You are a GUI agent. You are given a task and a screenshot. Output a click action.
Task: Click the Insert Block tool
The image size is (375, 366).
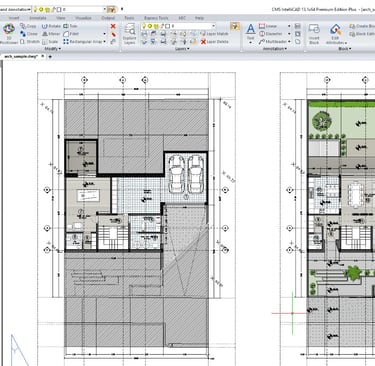pos(314,34)
